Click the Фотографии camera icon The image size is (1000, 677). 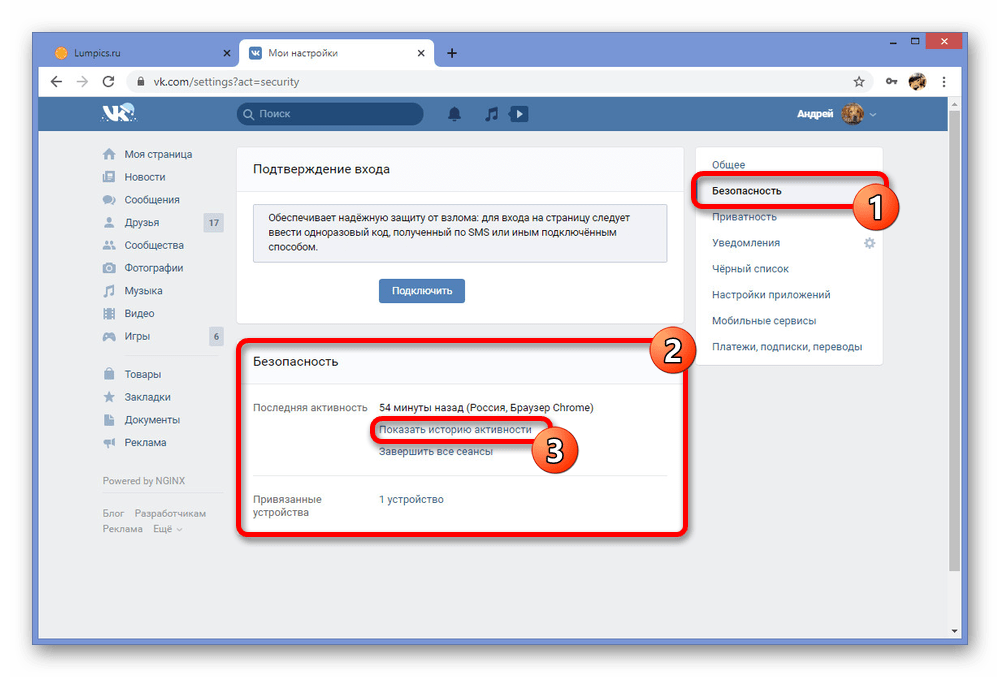109,268
